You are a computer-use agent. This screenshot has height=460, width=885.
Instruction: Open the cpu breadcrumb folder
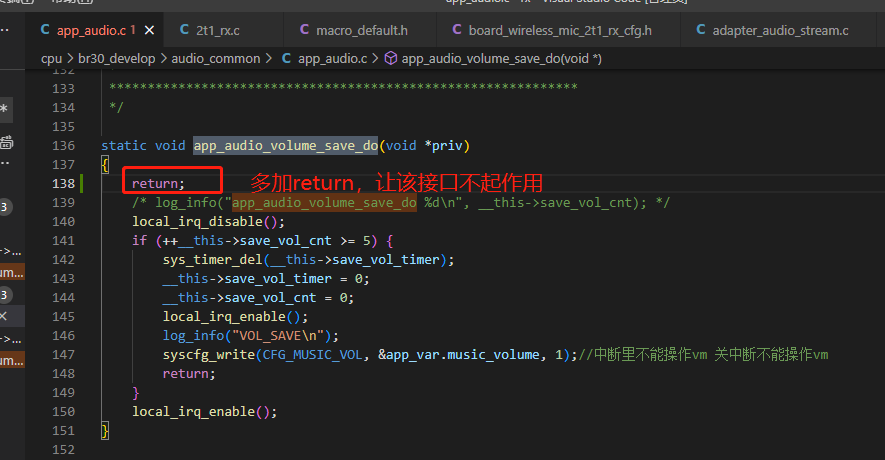pyautogui.click(x=51, y=59)
